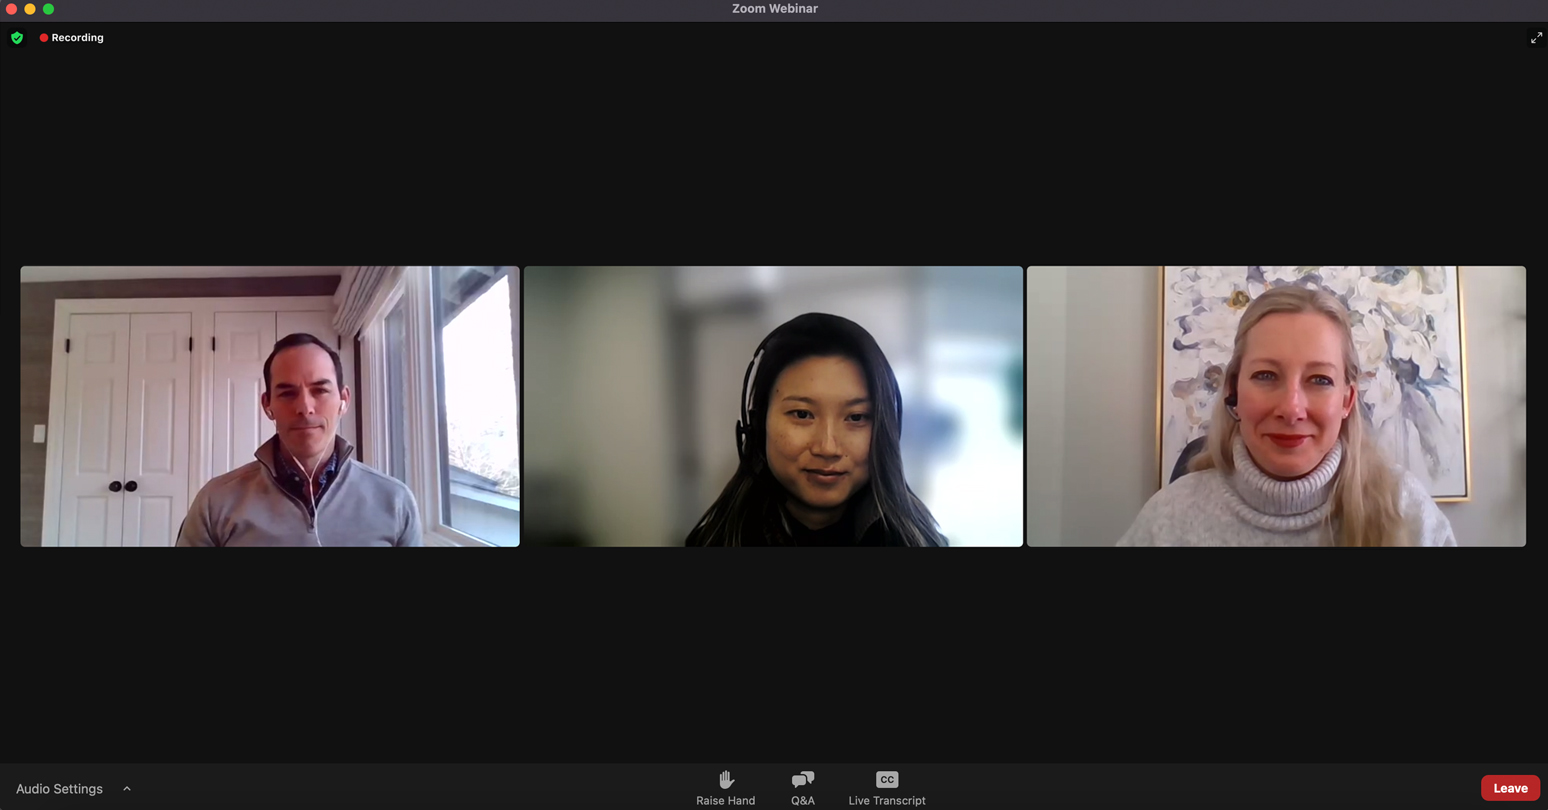Screen dimensions: 1548x810
Task: Select the middle participant's video tile
Action: pyautogui.click(x=773, y=406)
